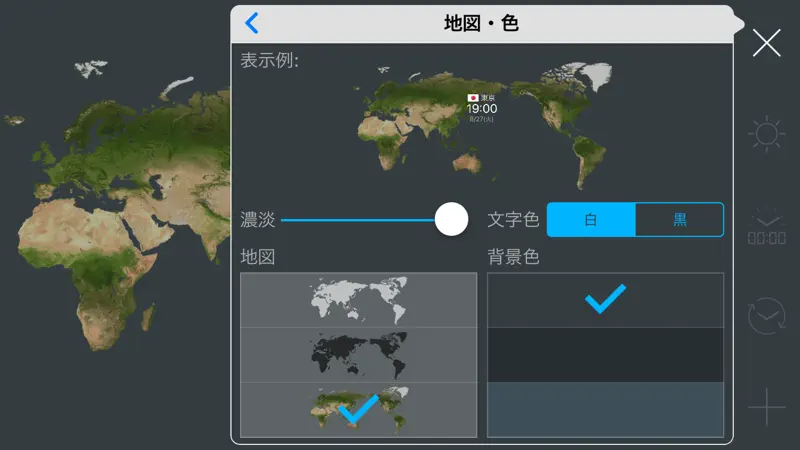The image size is (800, 450).
Task: Tap the plus add icon in sidebar
Action: pos(766,407)
